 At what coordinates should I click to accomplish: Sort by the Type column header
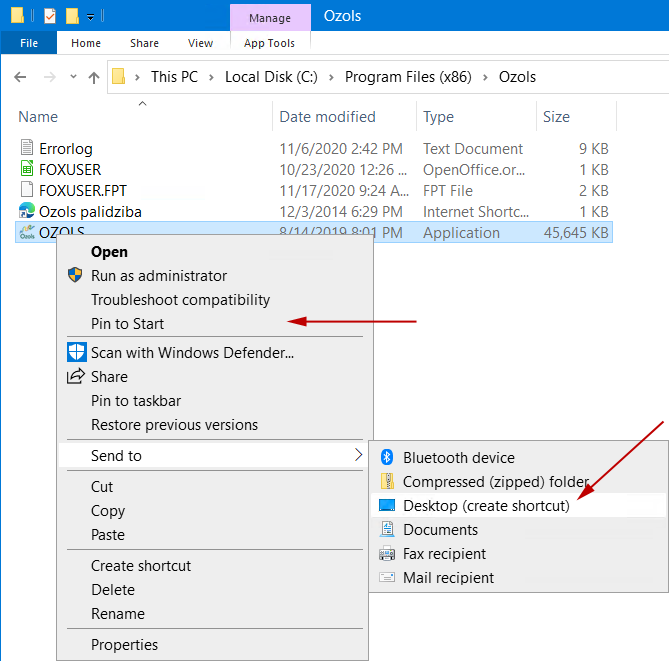(x=438, y=116)
